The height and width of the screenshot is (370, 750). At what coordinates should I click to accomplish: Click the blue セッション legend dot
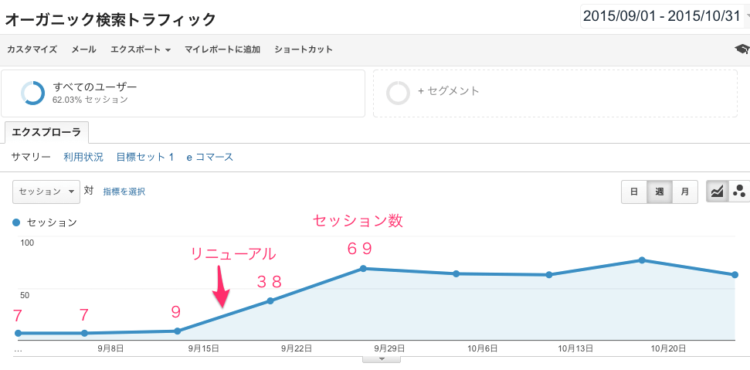pyautogui.click(x=16, y=222)
